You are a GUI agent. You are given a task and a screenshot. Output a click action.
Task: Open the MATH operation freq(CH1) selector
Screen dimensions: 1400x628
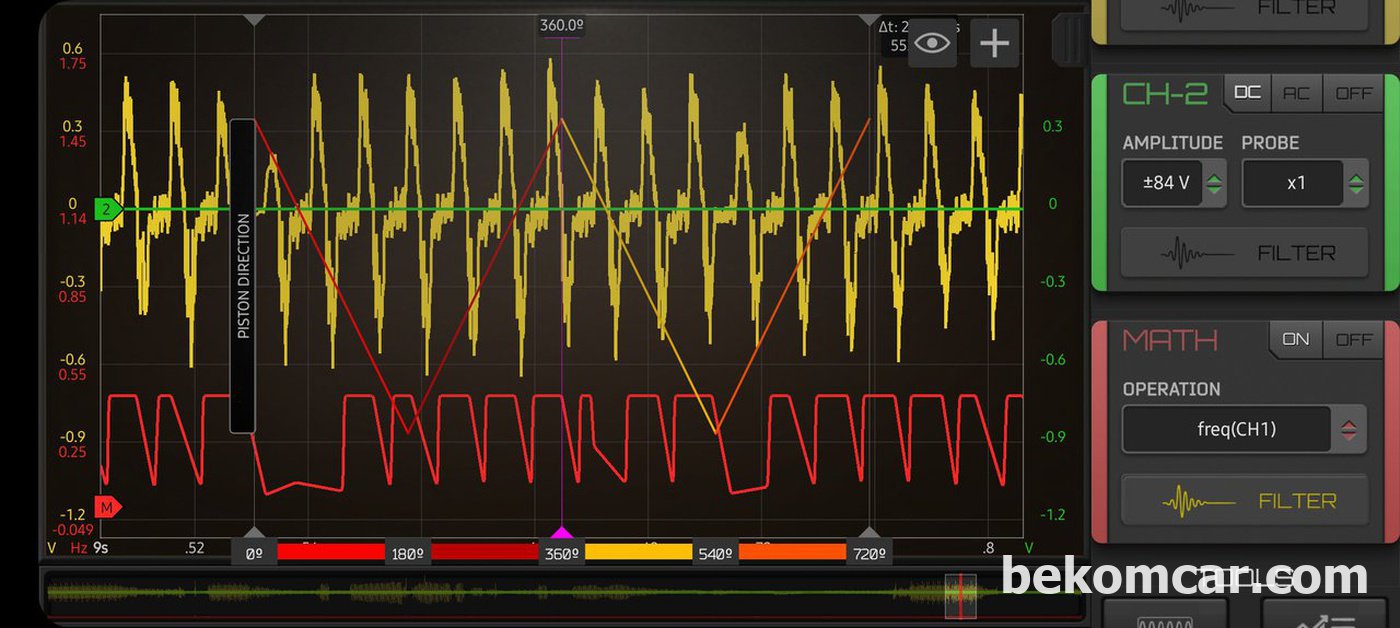click(1227, 429)
